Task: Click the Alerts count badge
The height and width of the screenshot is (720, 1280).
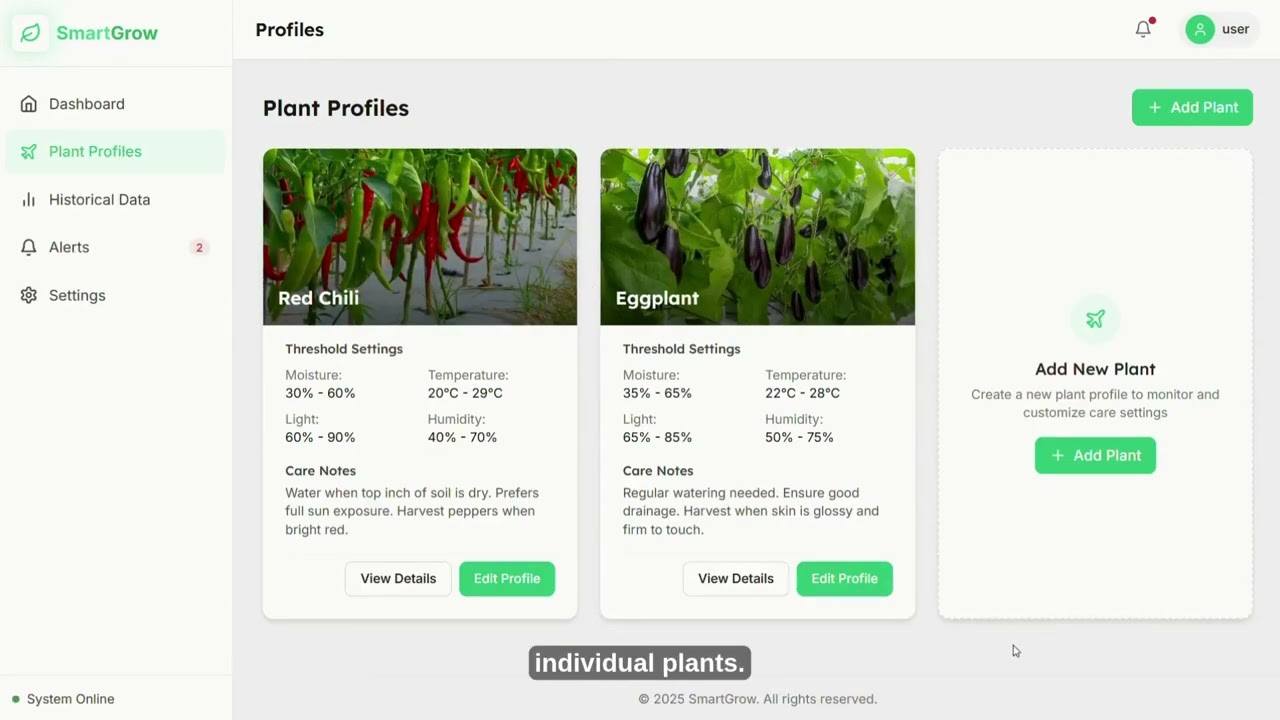Action: tap(199, 248)
